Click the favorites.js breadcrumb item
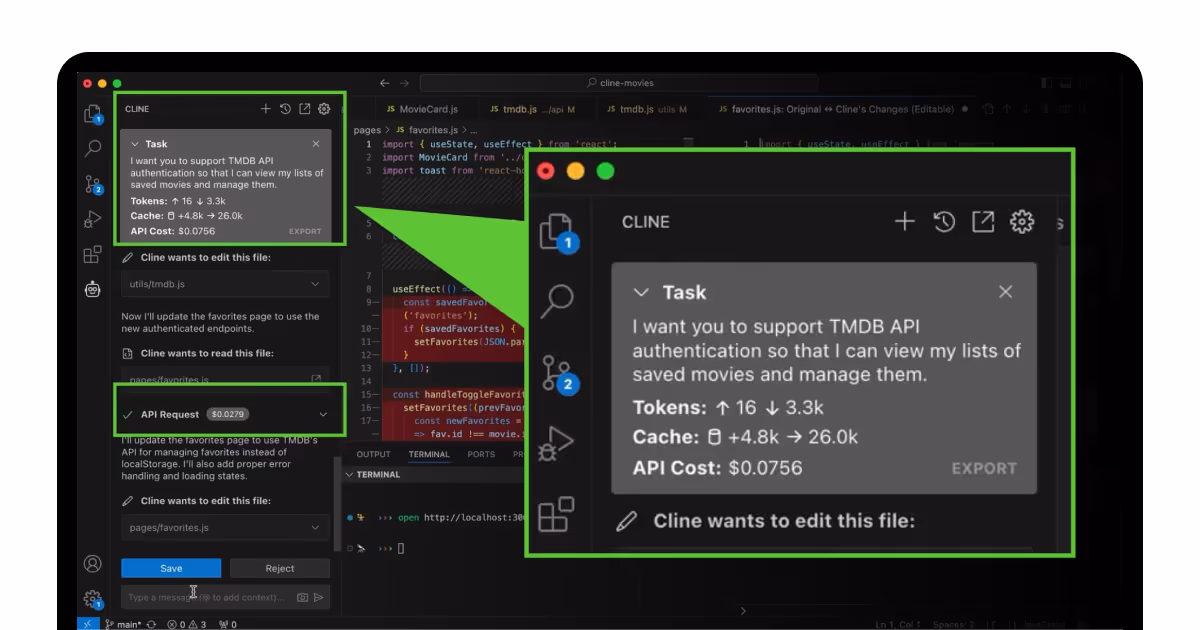The image size is (1200, 630). [426, 130]
